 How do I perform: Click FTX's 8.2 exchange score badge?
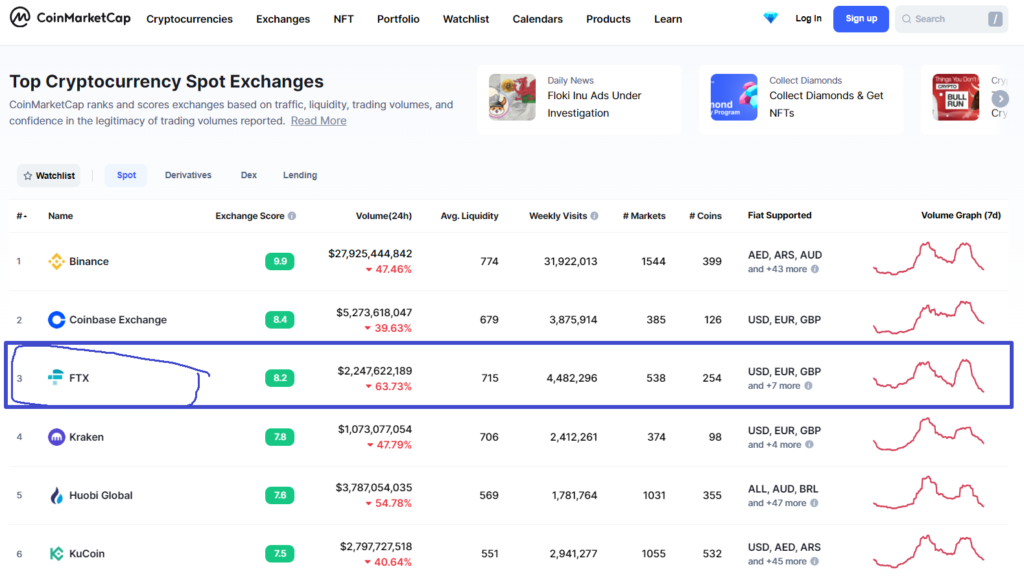[280, 378]
